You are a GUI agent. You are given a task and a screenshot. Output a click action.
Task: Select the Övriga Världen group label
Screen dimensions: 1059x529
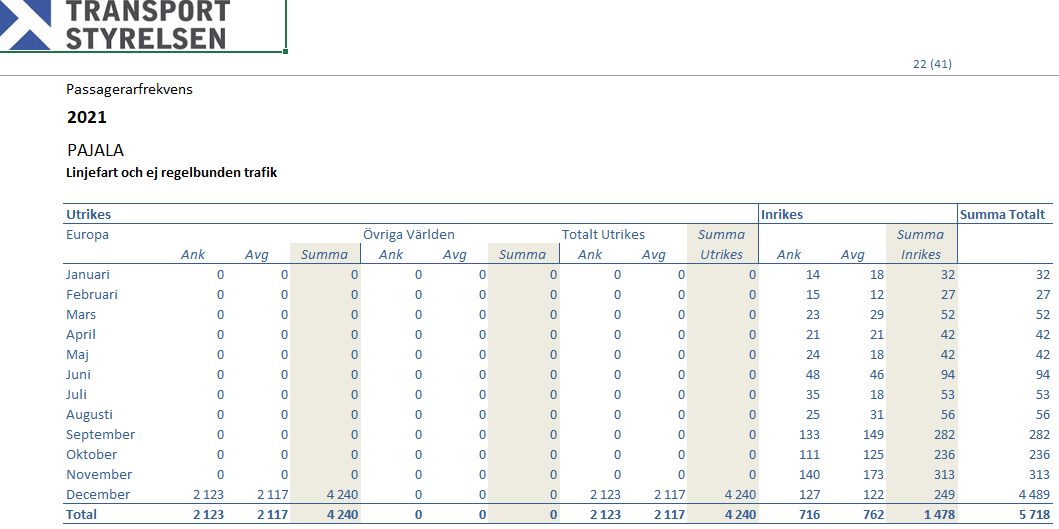point(409,234)
